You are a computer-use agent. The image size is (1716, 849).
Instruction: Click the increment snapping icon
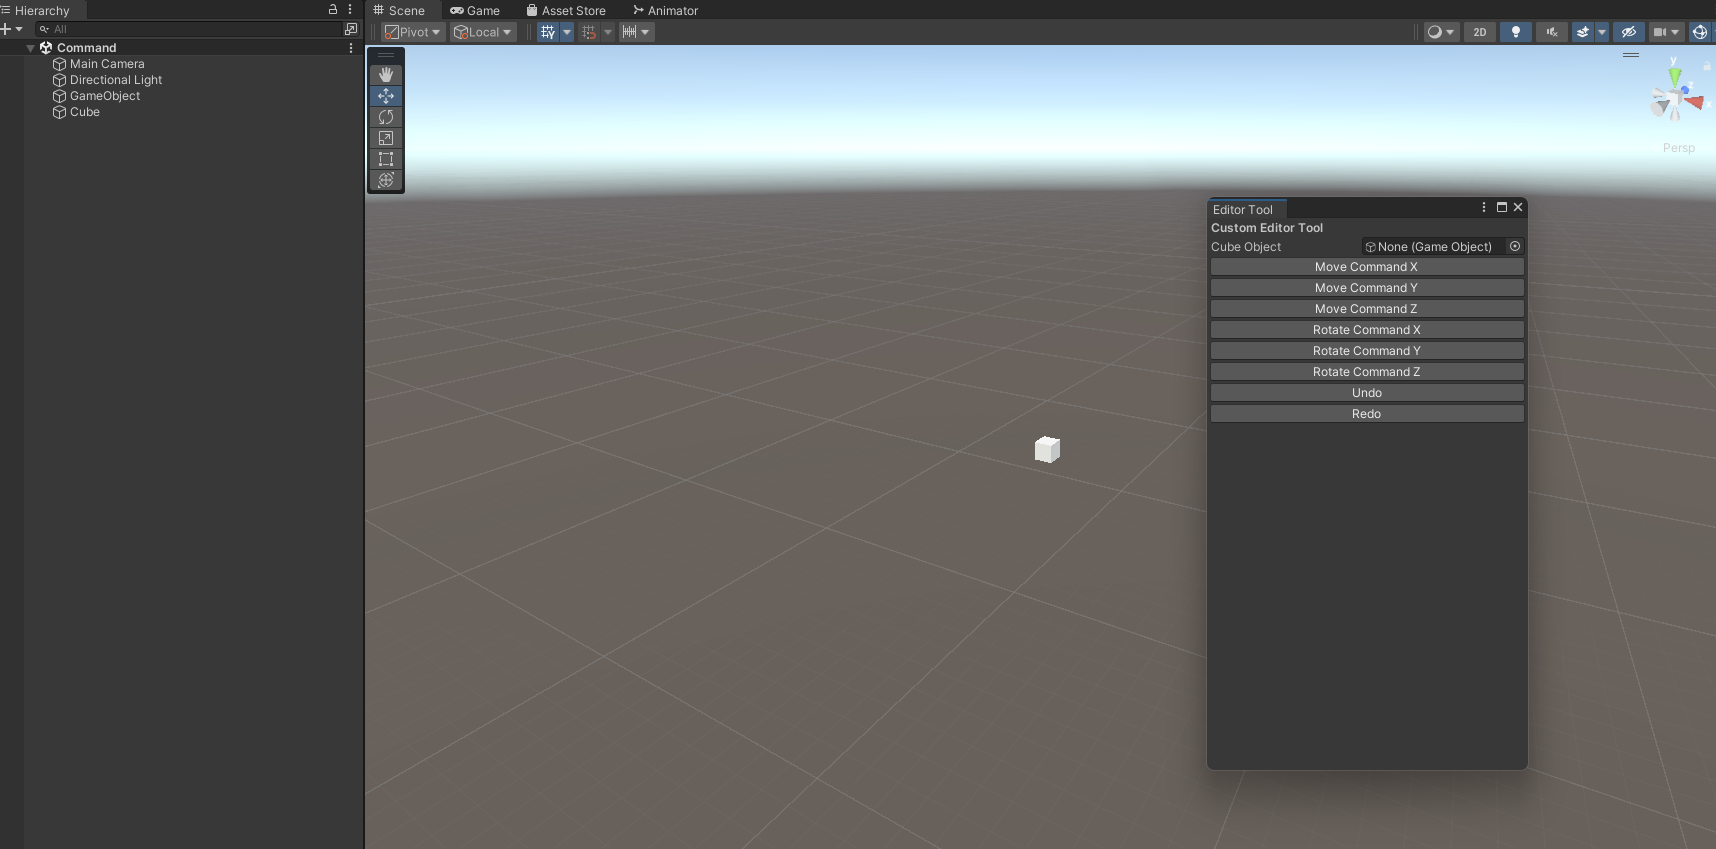(629, 32)
